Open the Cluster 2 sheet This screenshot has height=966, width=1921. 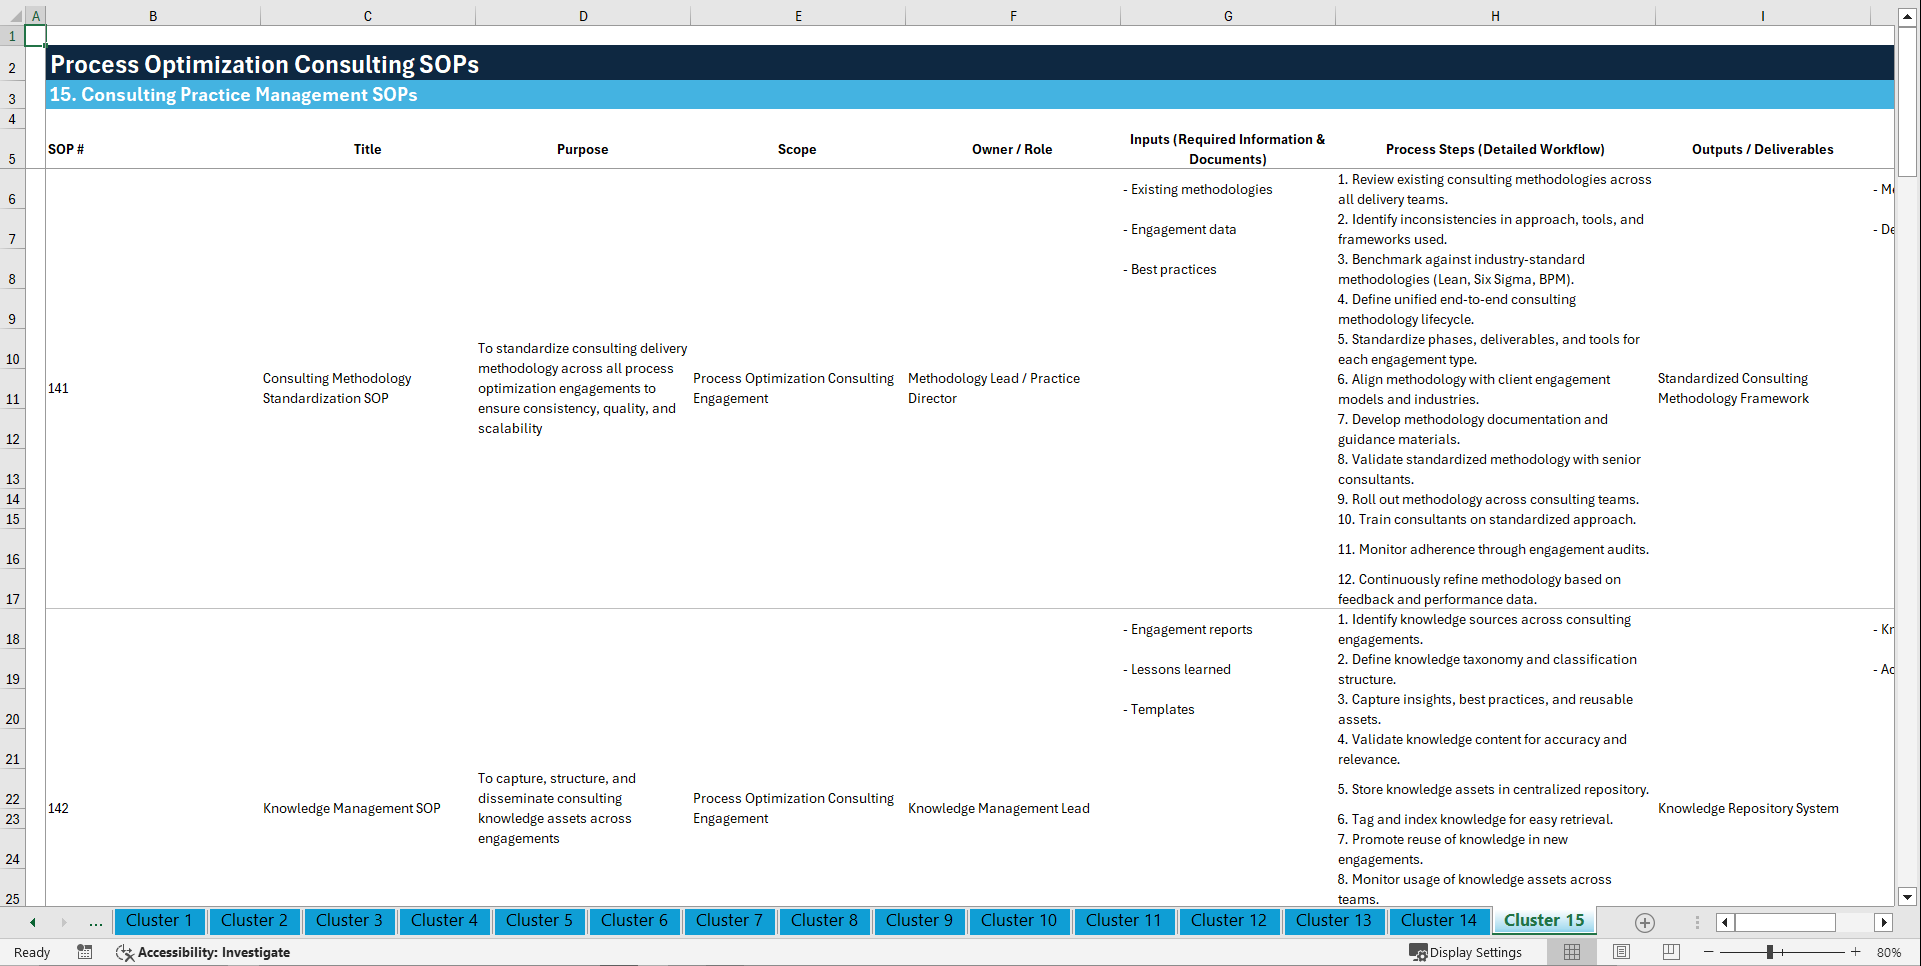[x=254, y=921]
